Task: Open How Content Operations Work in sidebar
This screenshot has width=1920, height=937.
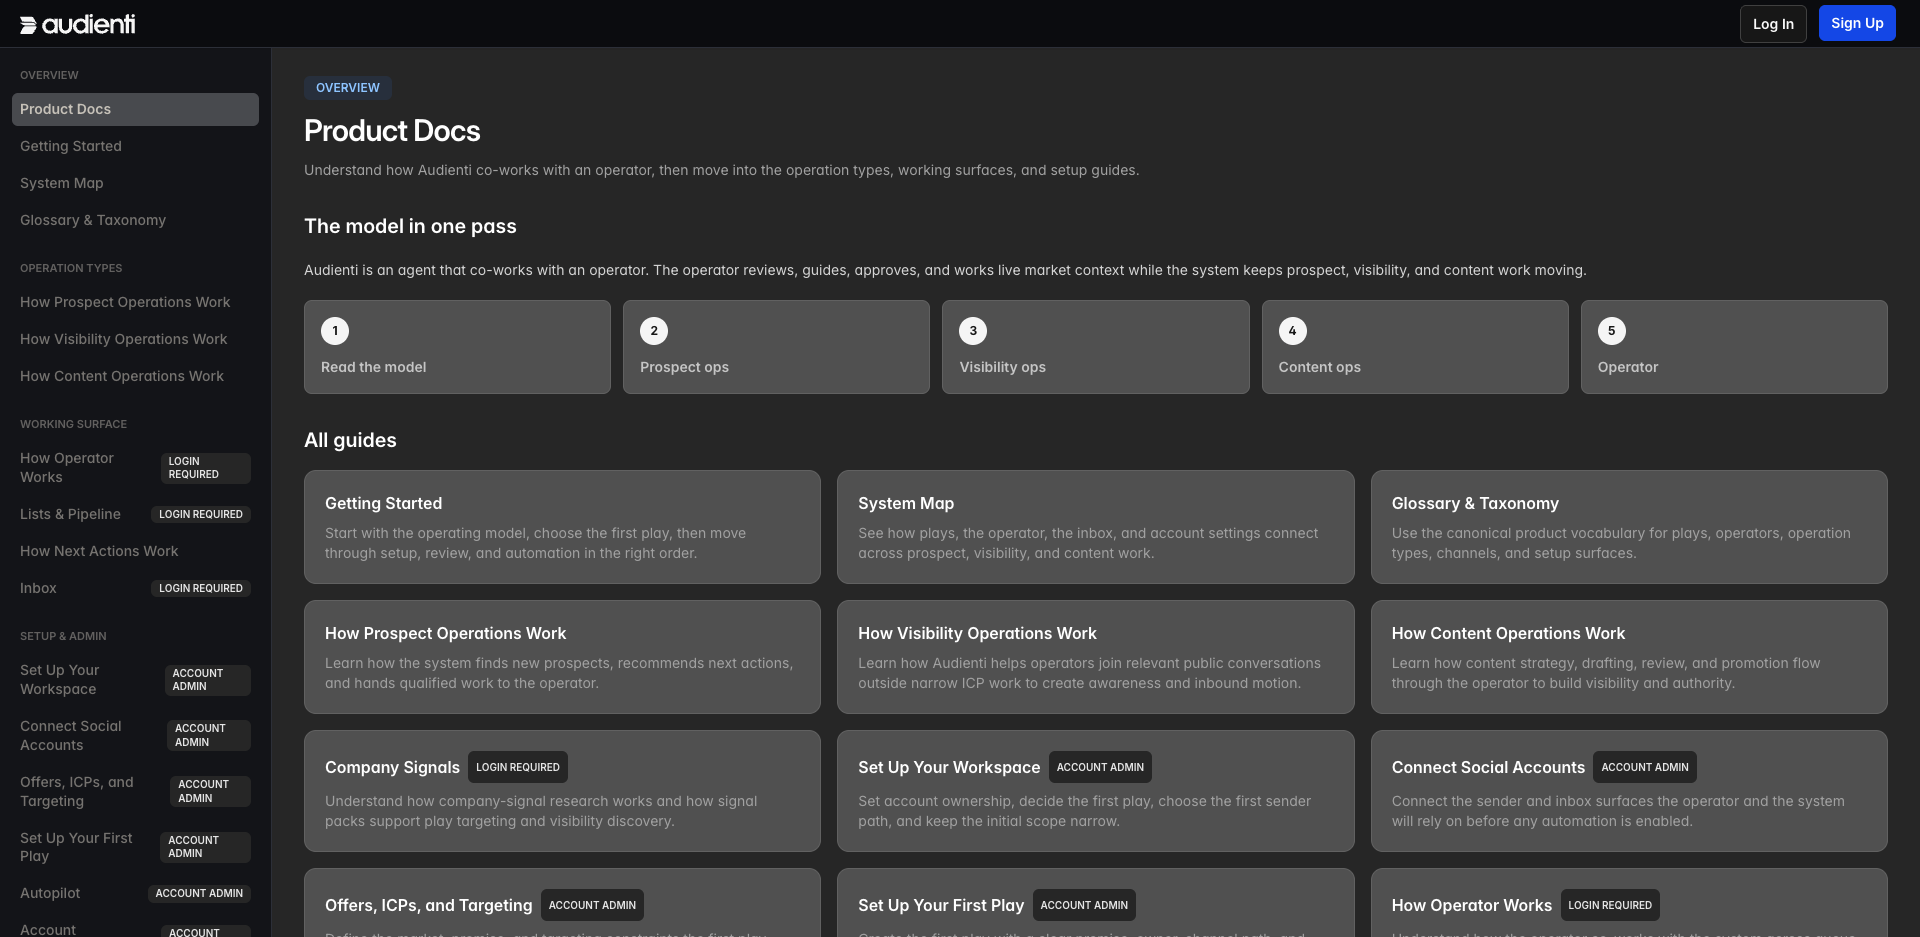Action: coord(135,376)
